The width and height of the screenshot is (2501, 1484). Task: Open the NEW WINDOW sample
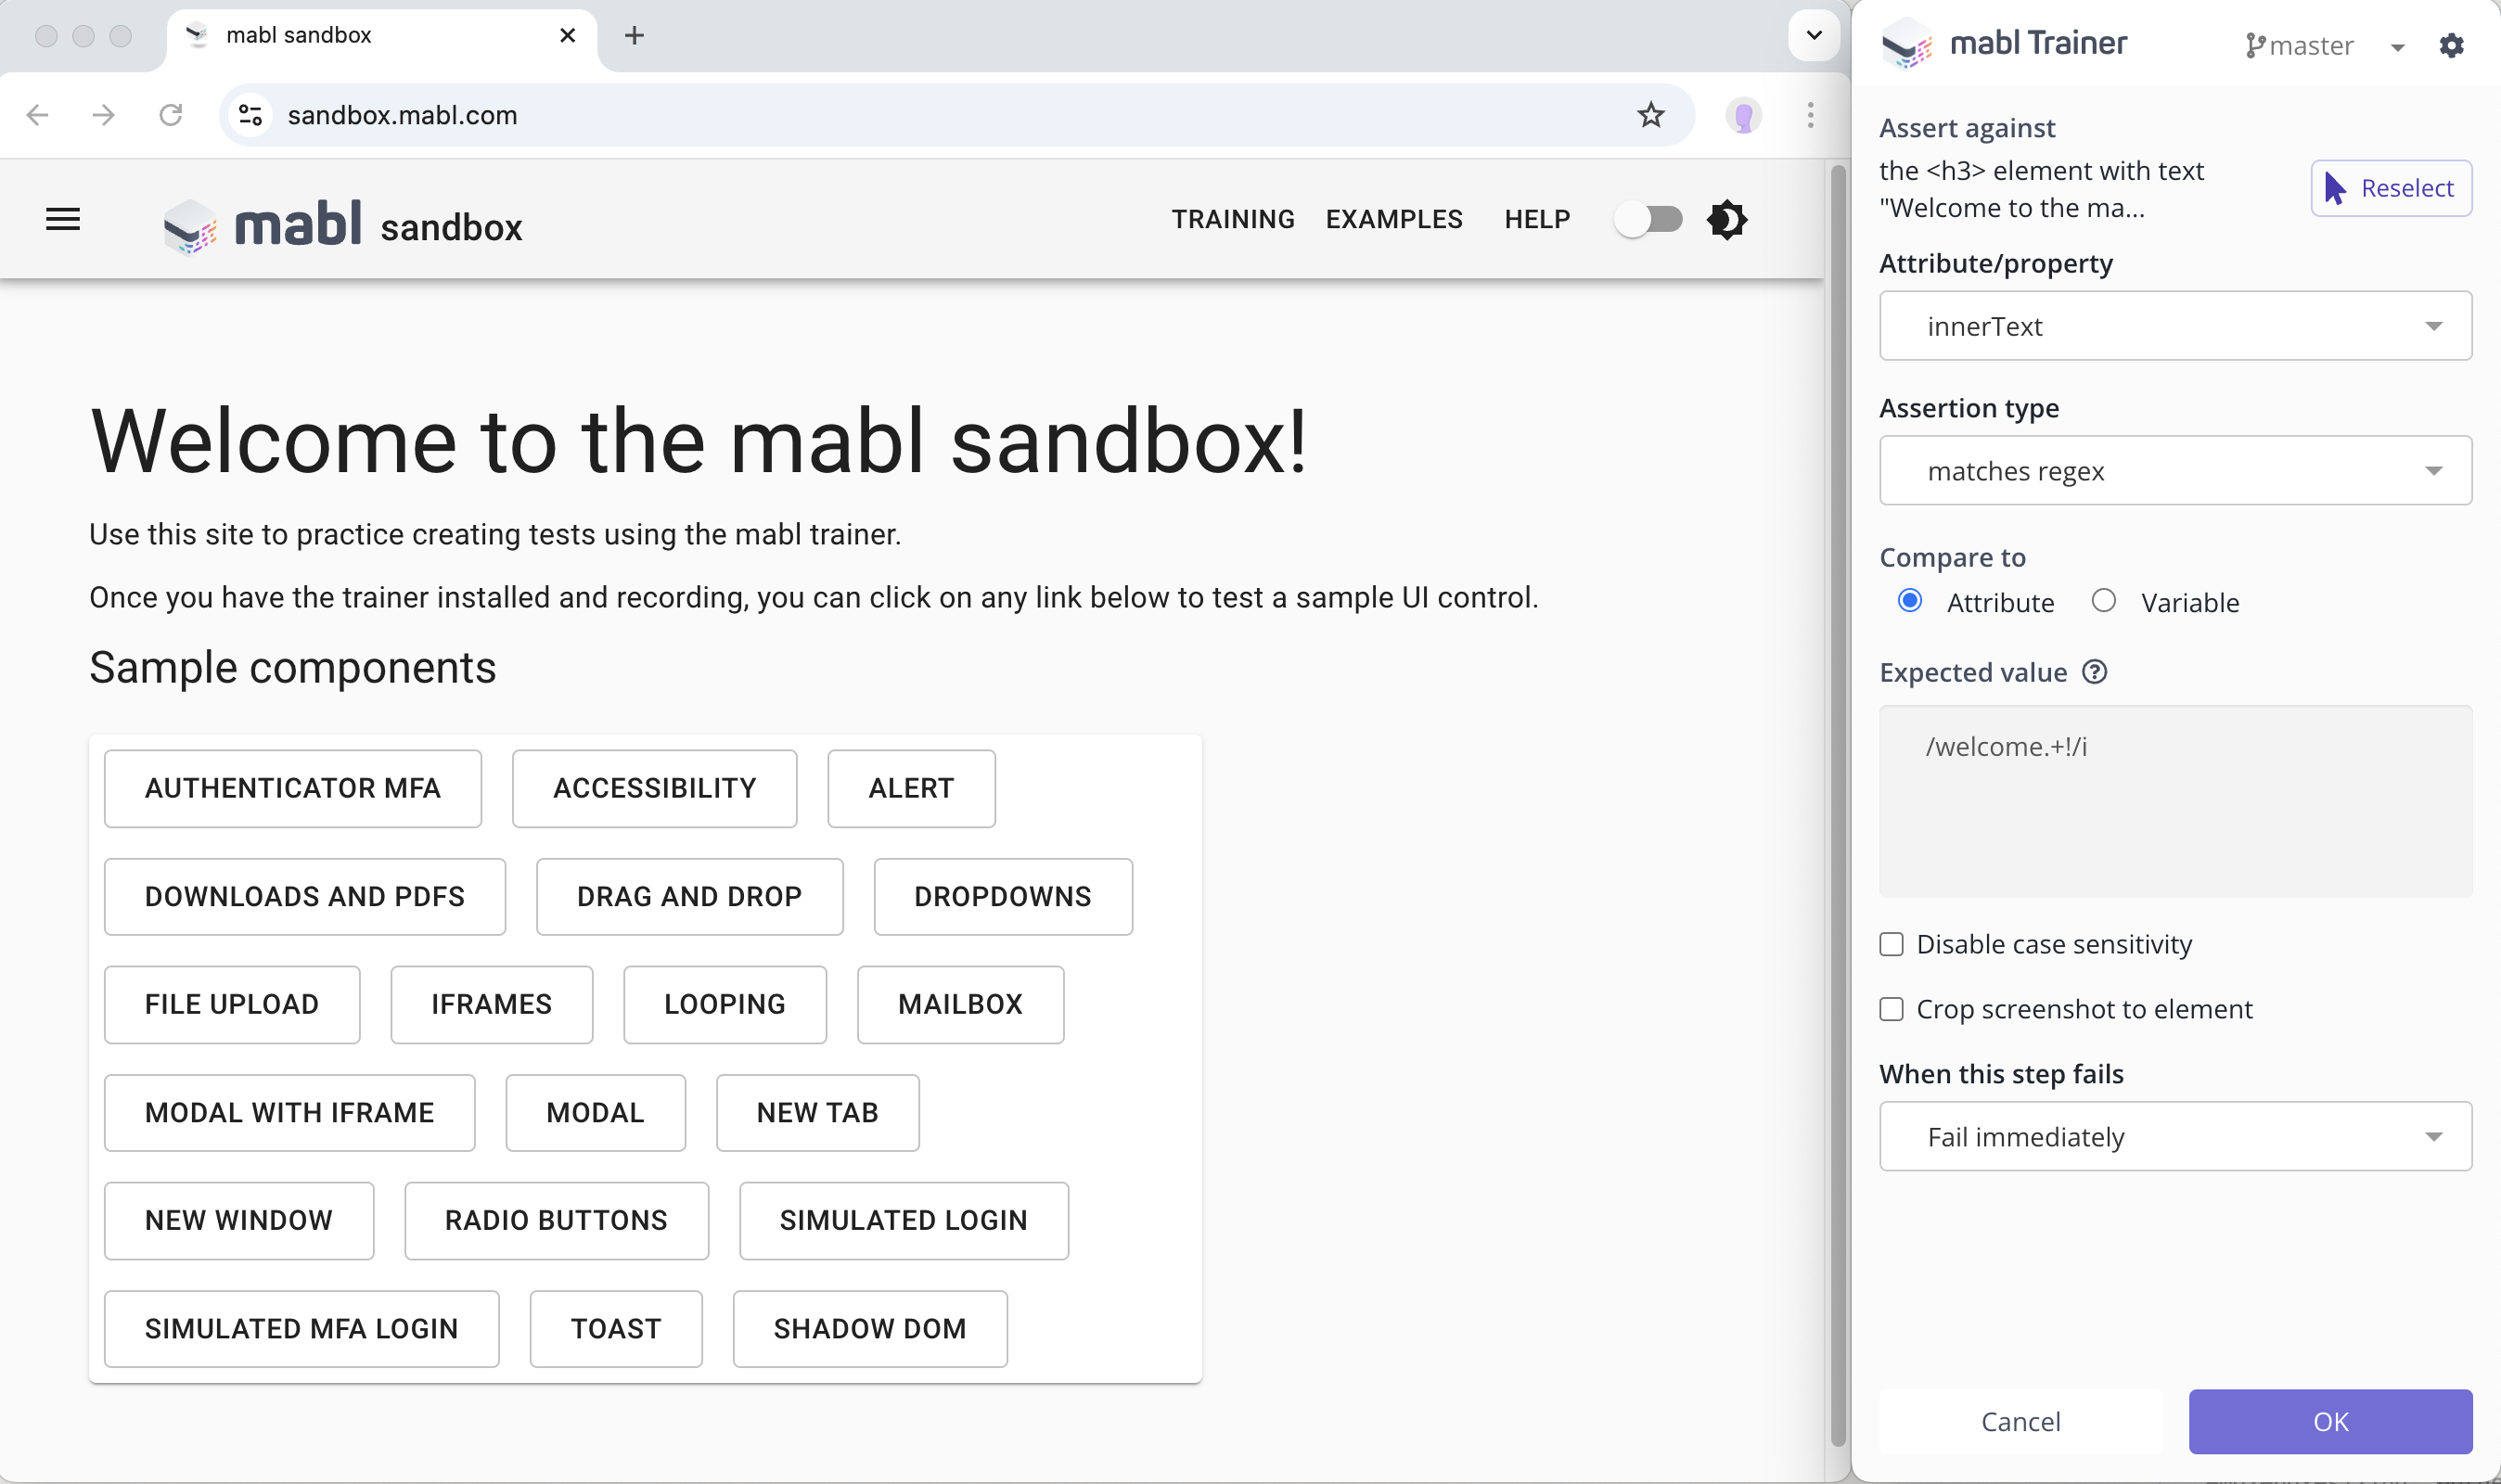tap(239, 1220)
